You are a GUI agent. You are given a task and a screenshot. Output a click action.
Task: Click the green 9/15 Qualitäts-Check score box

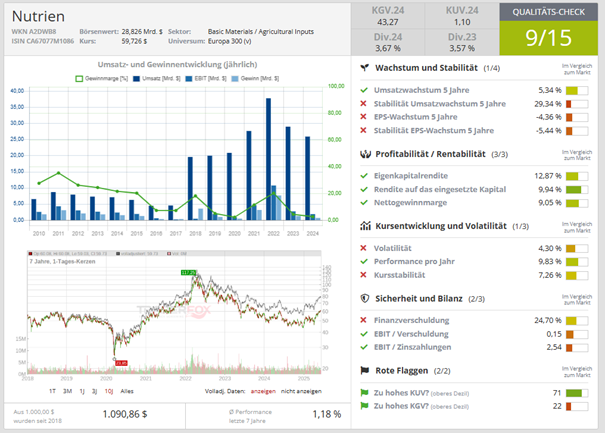point(548,38)
